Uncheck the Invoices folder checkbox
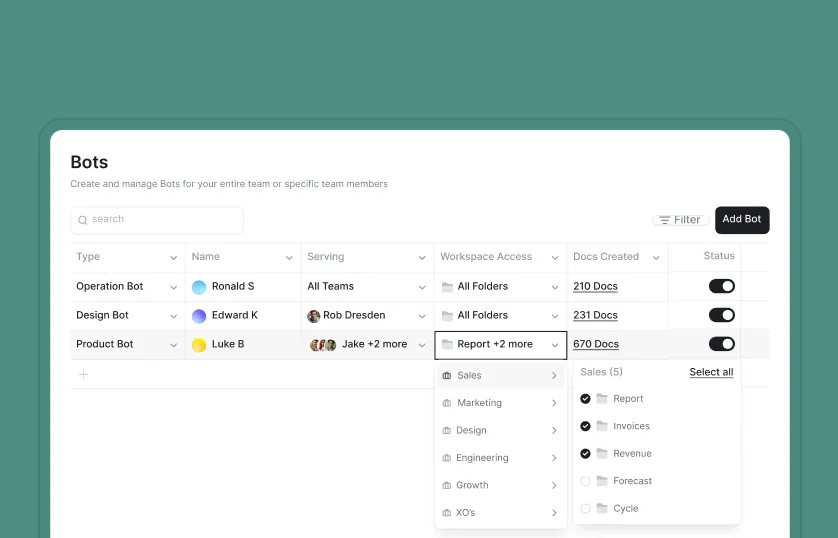The image size is (838, 538). tap(586, 426)
